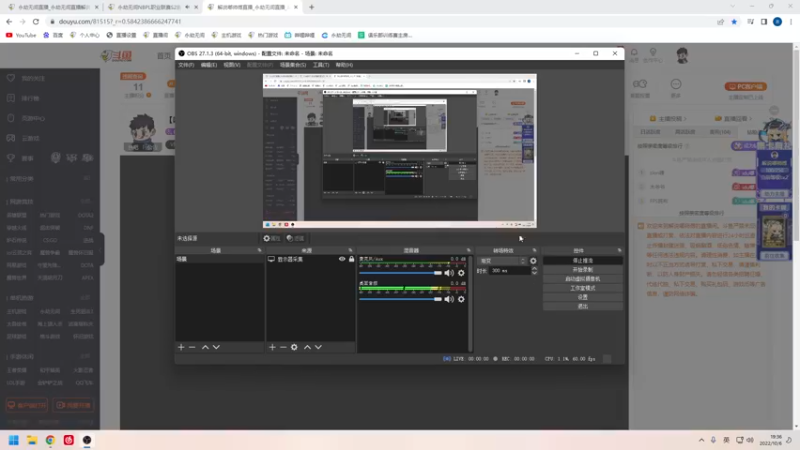Pop out the Scenes dock panel icon
Image resolution: width=800 pixels, height=450 pixels.
pos(260,251)
